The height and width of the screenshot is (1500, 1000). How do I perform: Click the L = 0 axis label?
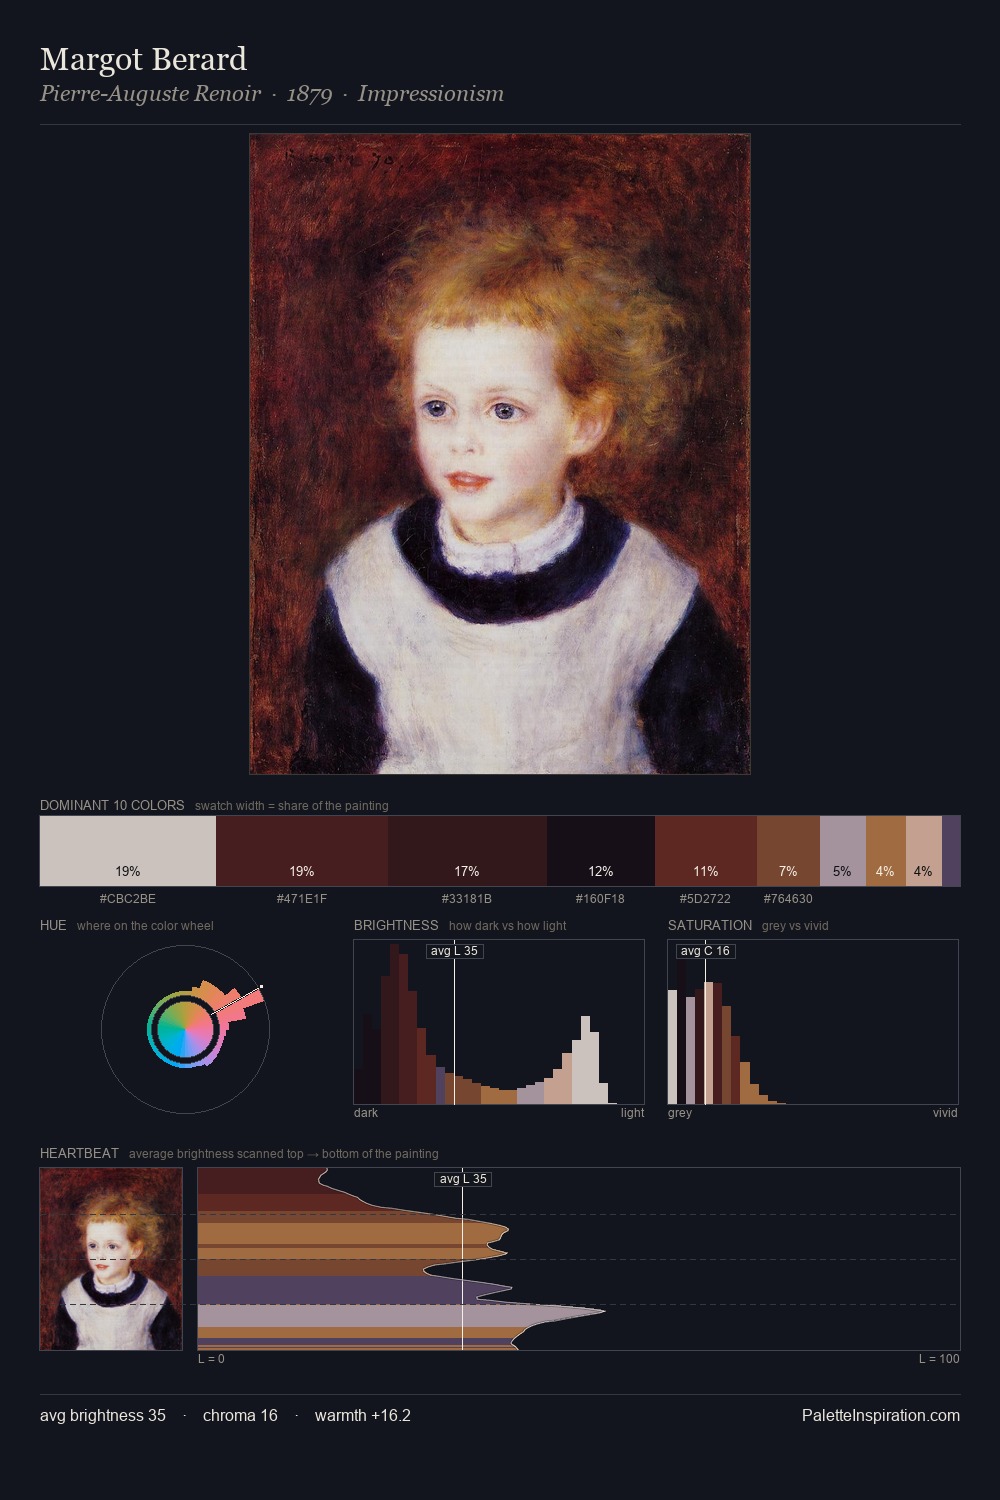coord(211,1359)
